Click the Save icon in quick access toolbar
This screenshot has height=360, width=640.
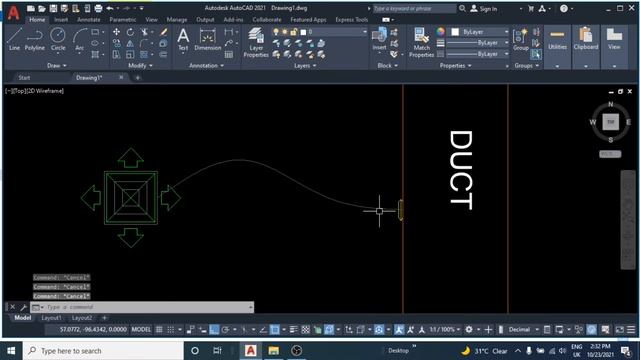pyautogui.click(x=53, y=8)
